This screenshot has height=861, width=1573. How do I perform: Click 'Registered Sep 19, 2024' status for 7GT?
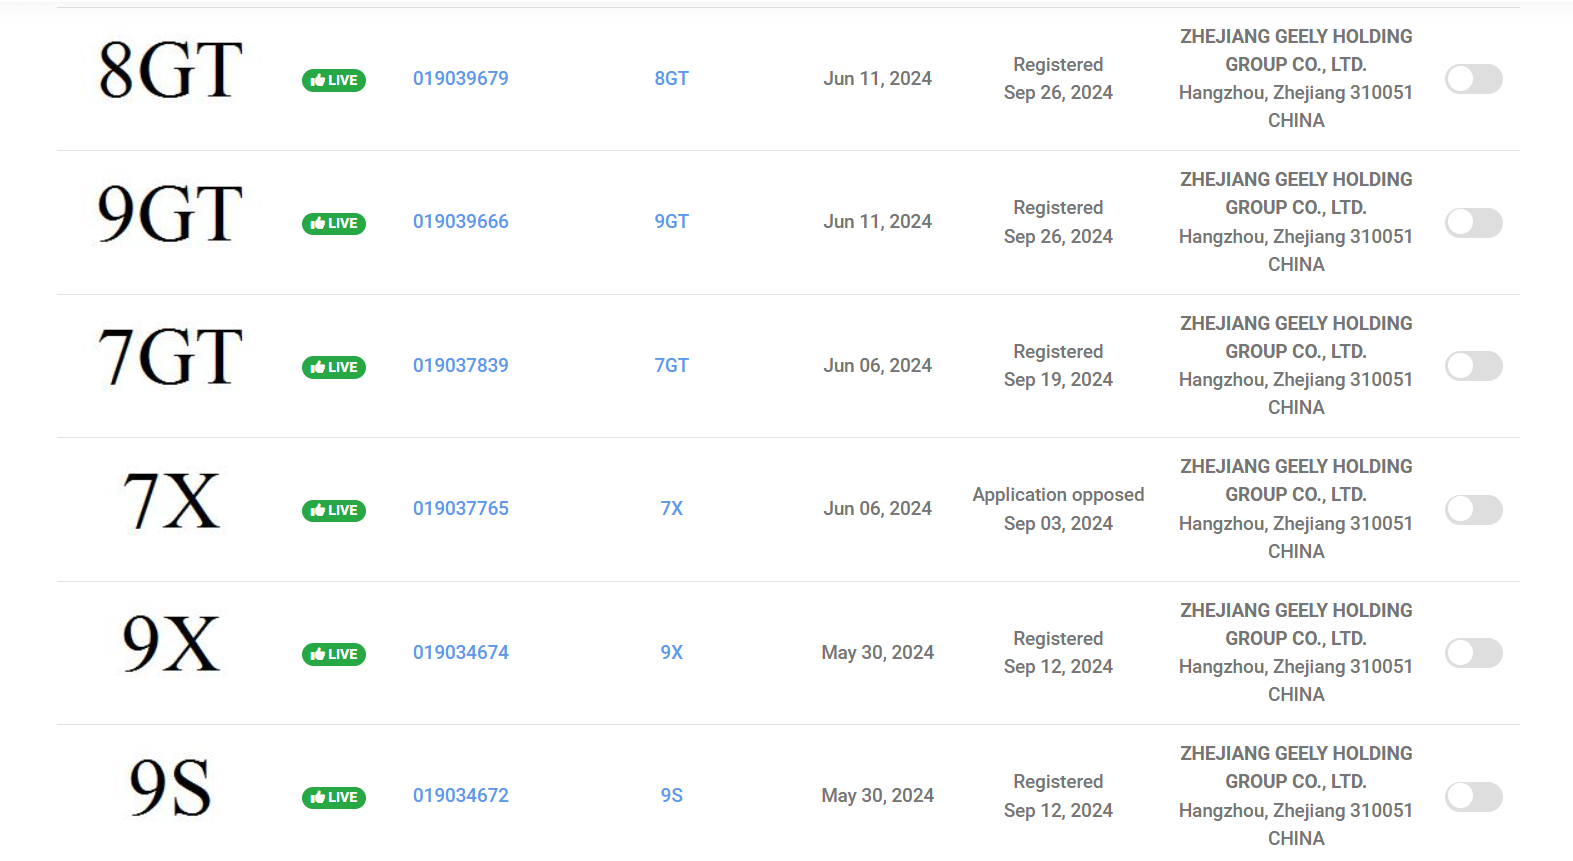[1058, 365]
